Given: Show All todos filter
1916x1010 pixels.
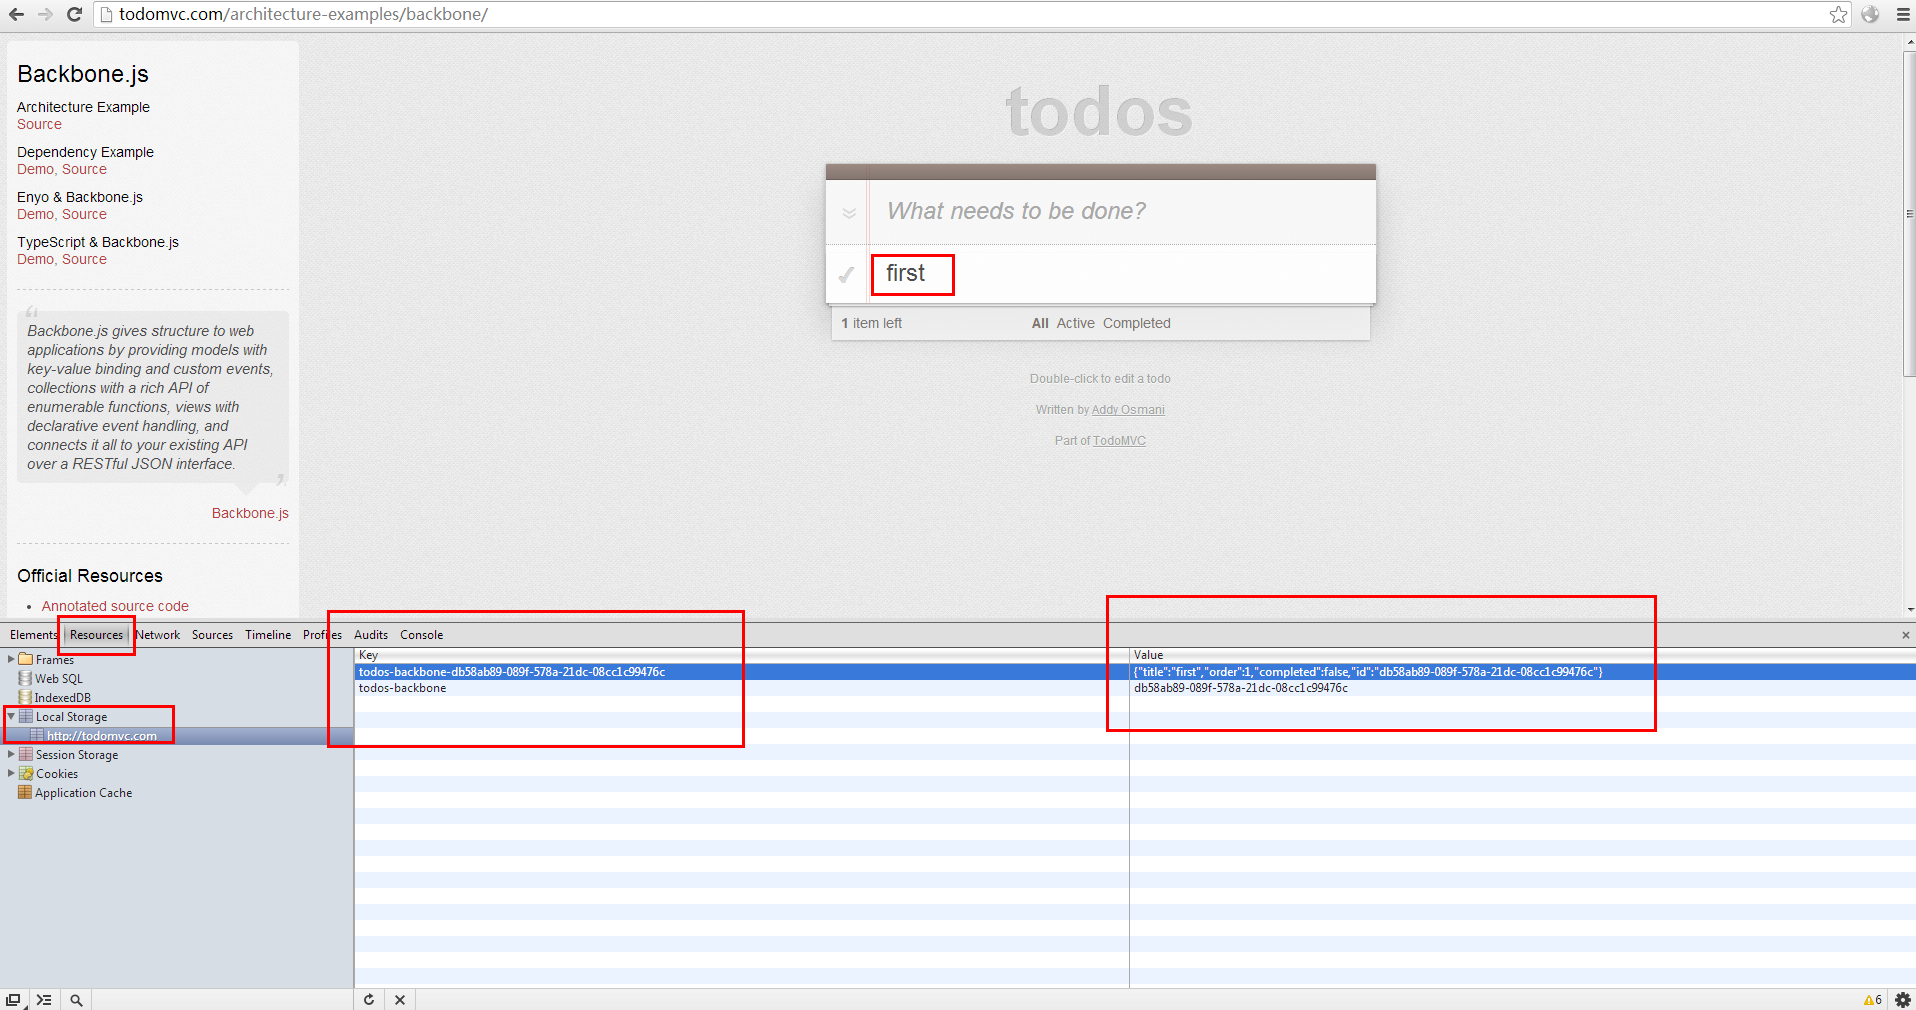Looking at the screenshot, I should 1040,323.
